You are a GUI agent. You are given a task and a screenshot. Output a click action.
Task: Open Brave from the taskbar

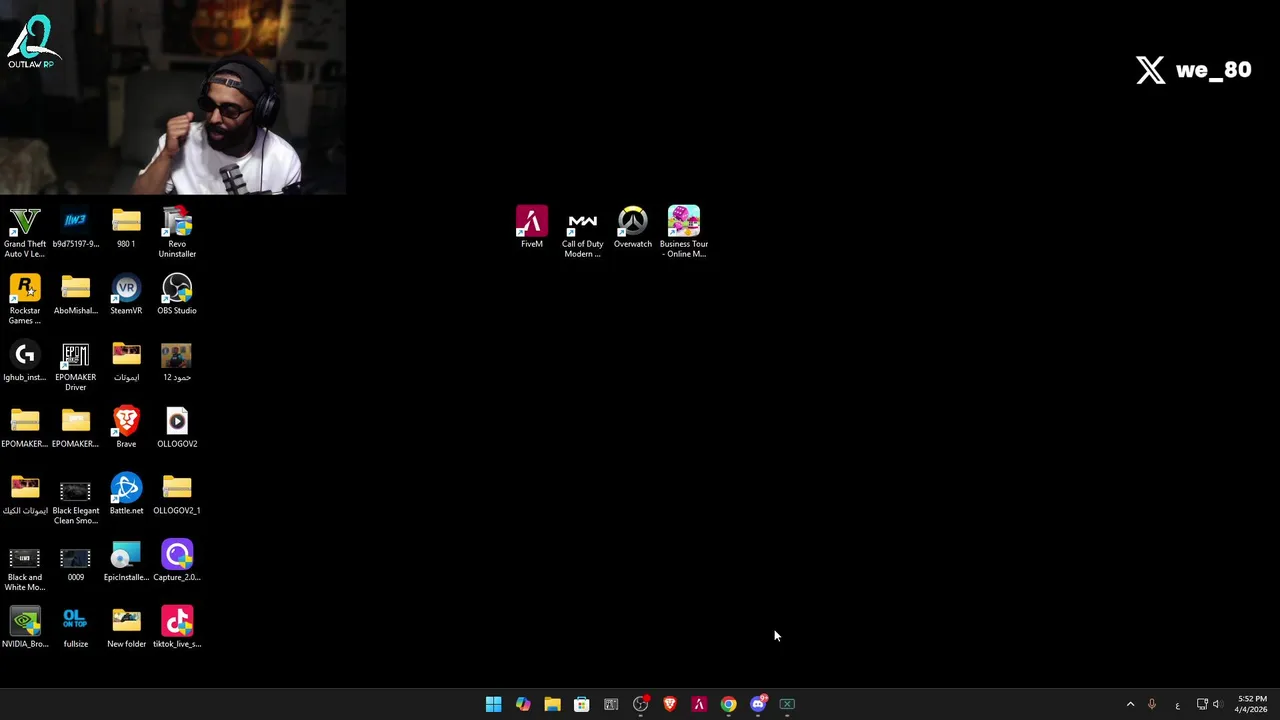(x=670, y=704)
